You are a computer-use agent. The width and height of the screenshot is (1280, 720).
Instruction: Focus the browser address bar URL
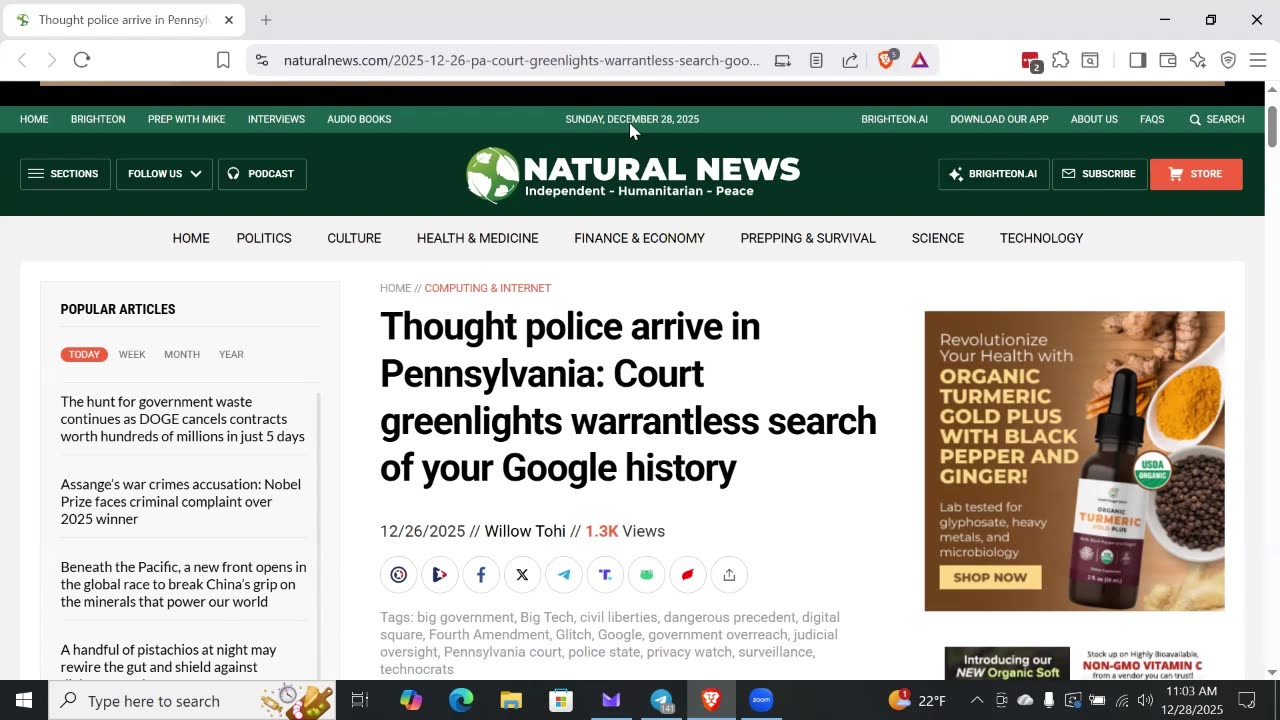tap(521, 60)
